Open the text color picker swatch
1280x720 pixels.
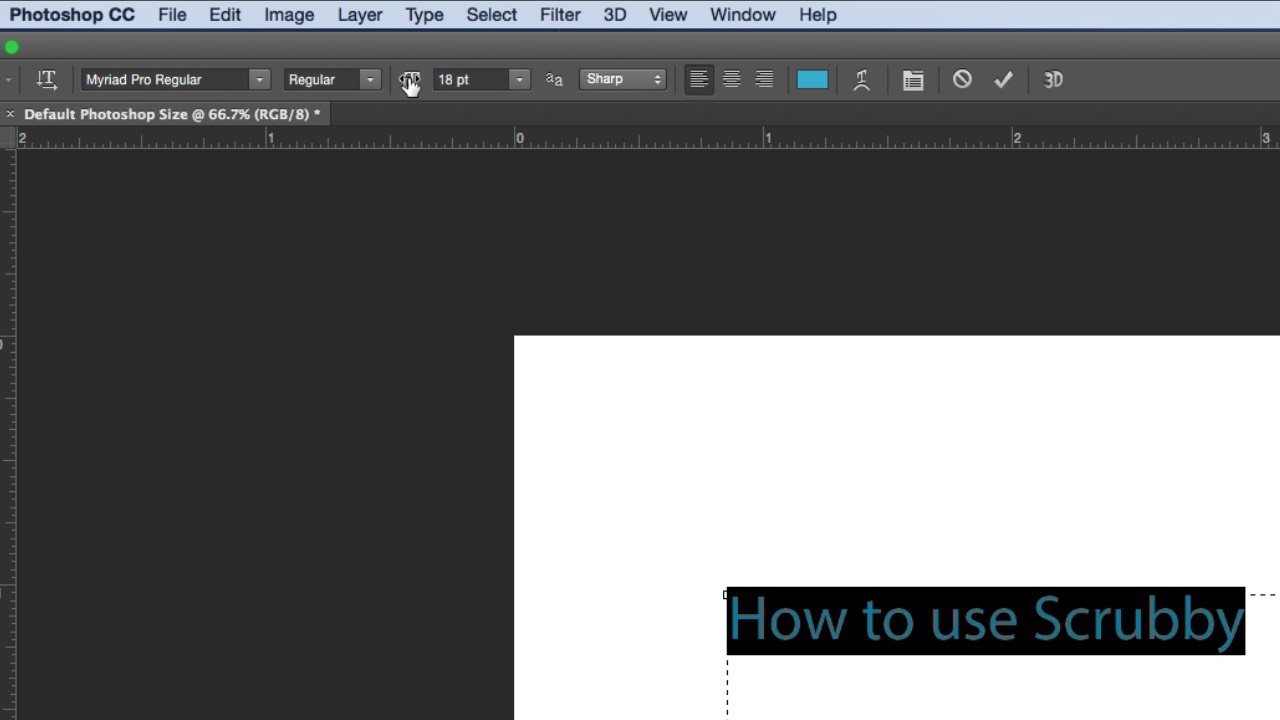812,79
